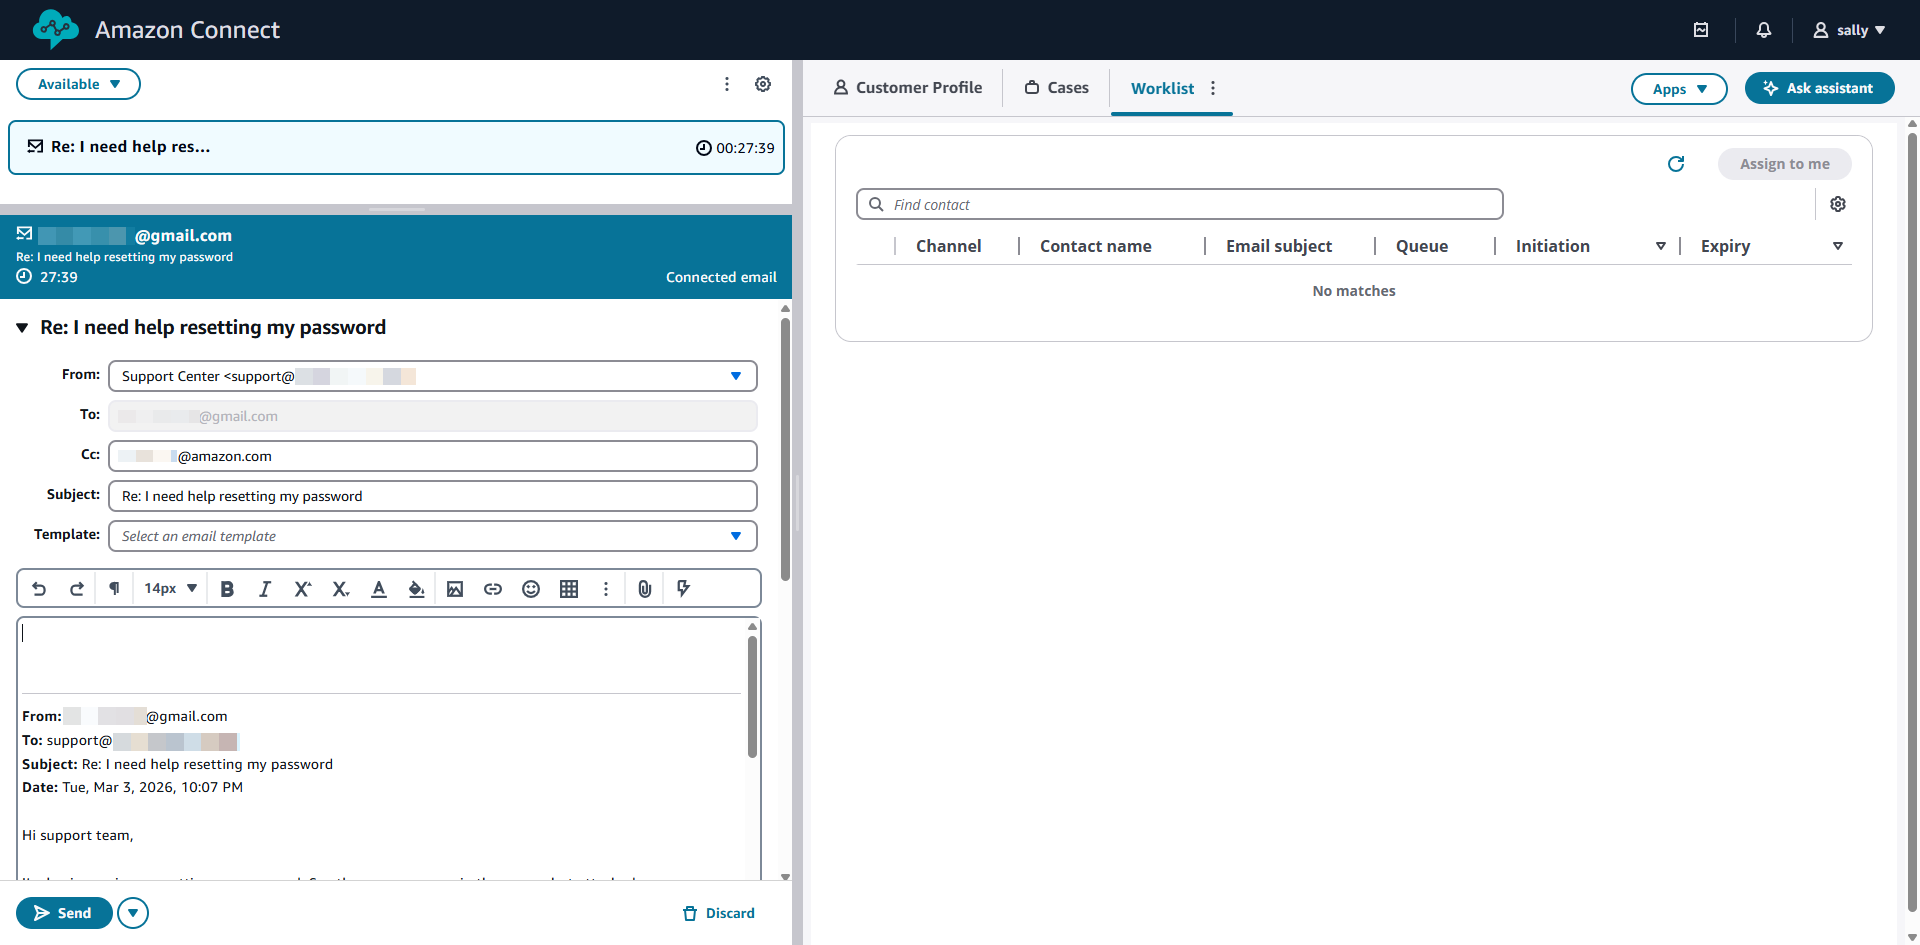Insert a hyperlink in the email
Screen dimensions: 1920x945
pos(493,588)
